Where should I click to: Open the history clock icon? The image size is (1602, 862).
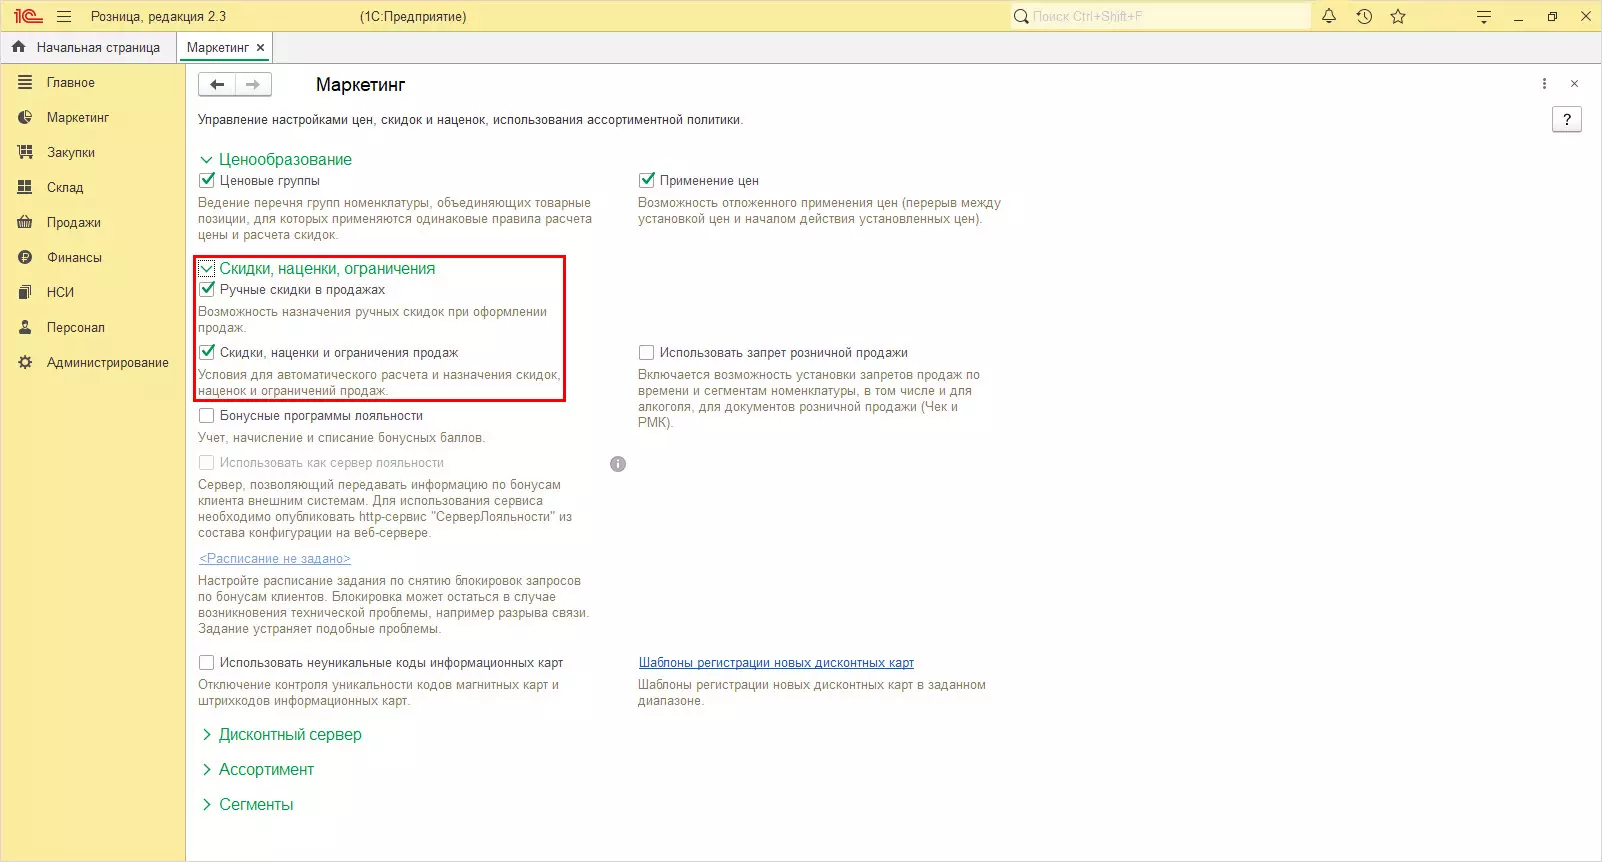[1364, 16]
